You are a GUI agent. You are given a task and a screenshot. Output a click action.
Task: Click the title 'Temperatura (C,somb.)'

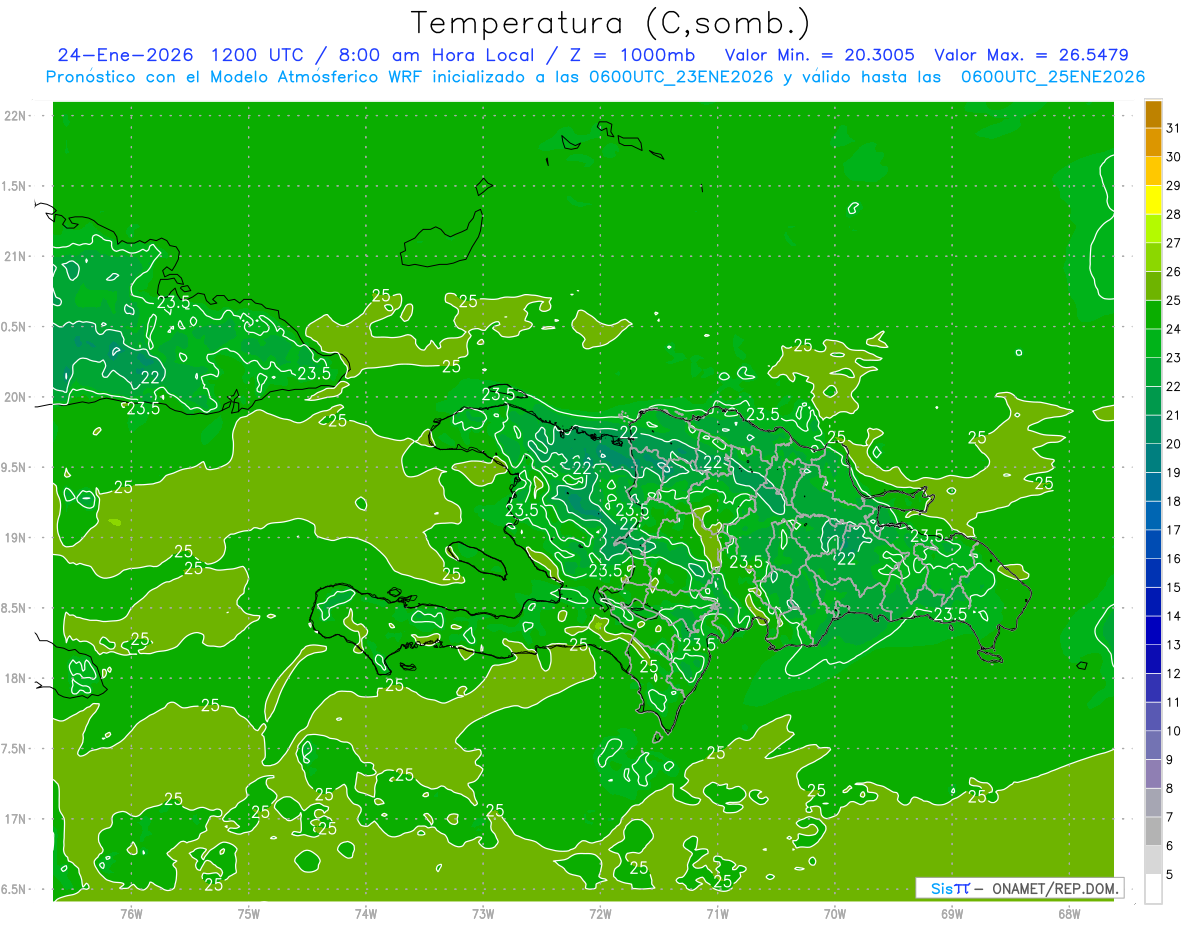tap(610, 23)
